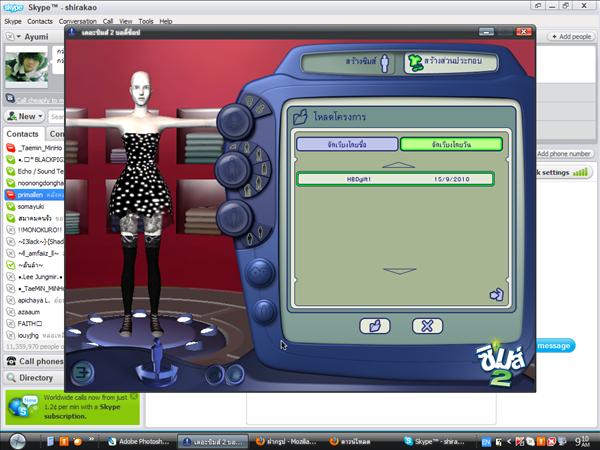This screenshot has width=600, height=450.
Task: Select BLACKPIG contact in Skype list
Action: [x=34, y=160]
